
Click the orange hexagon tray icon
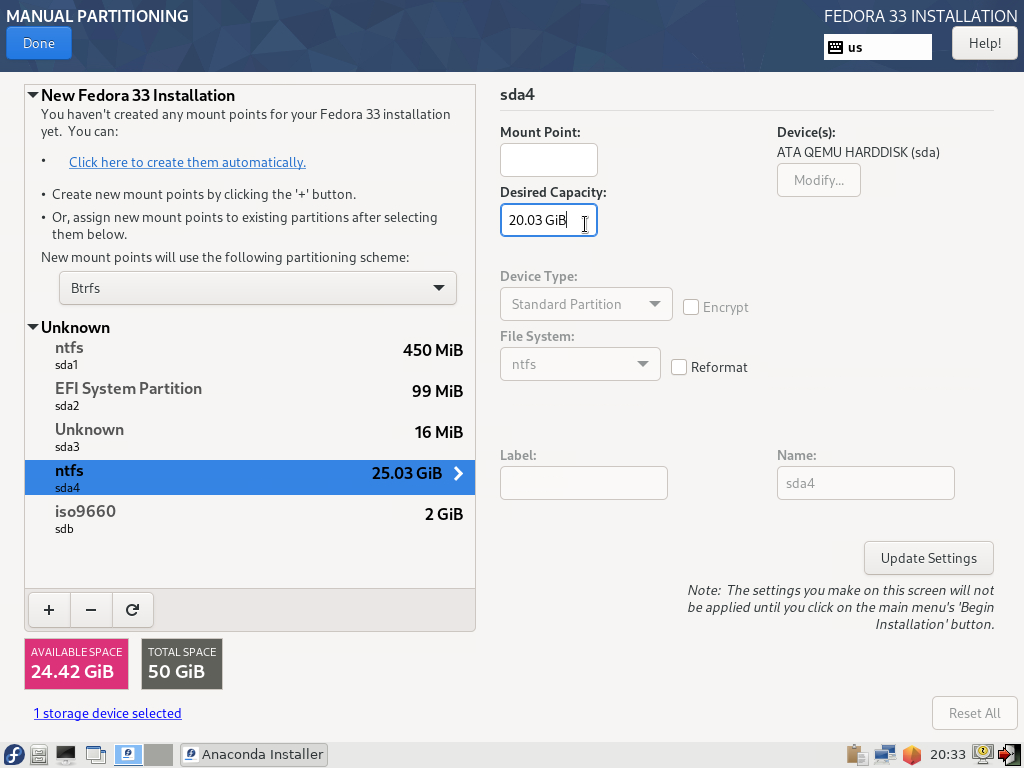point(912,755)
